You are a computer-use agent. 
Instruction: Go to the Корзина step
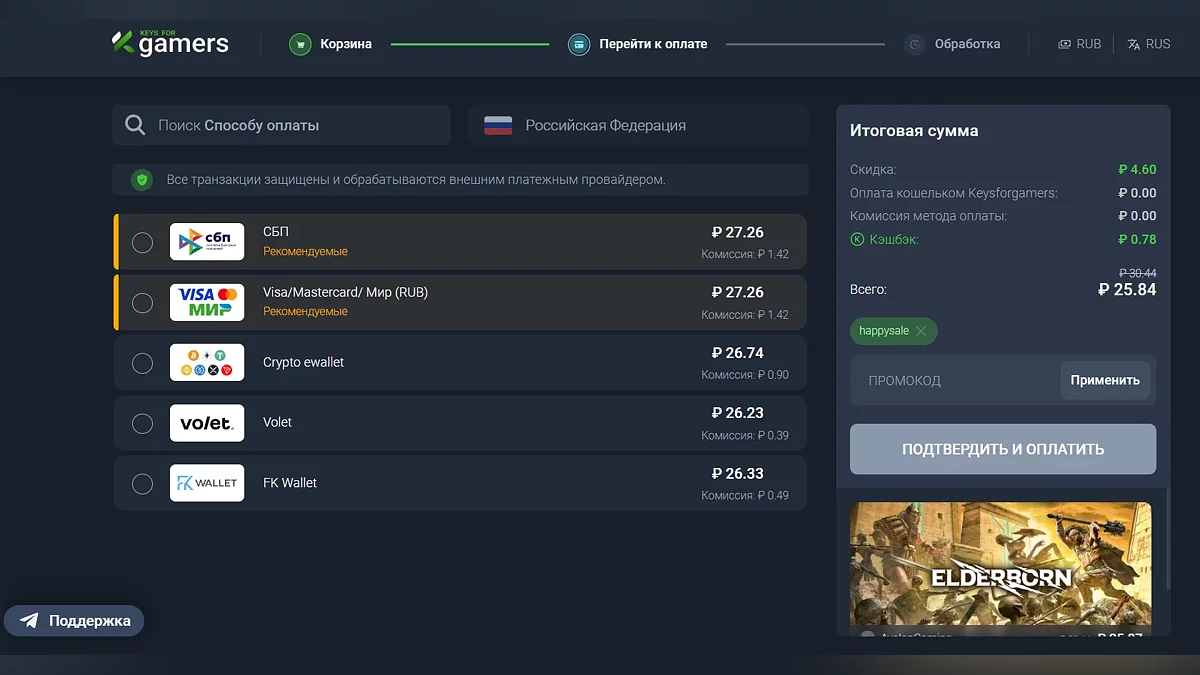346,44
